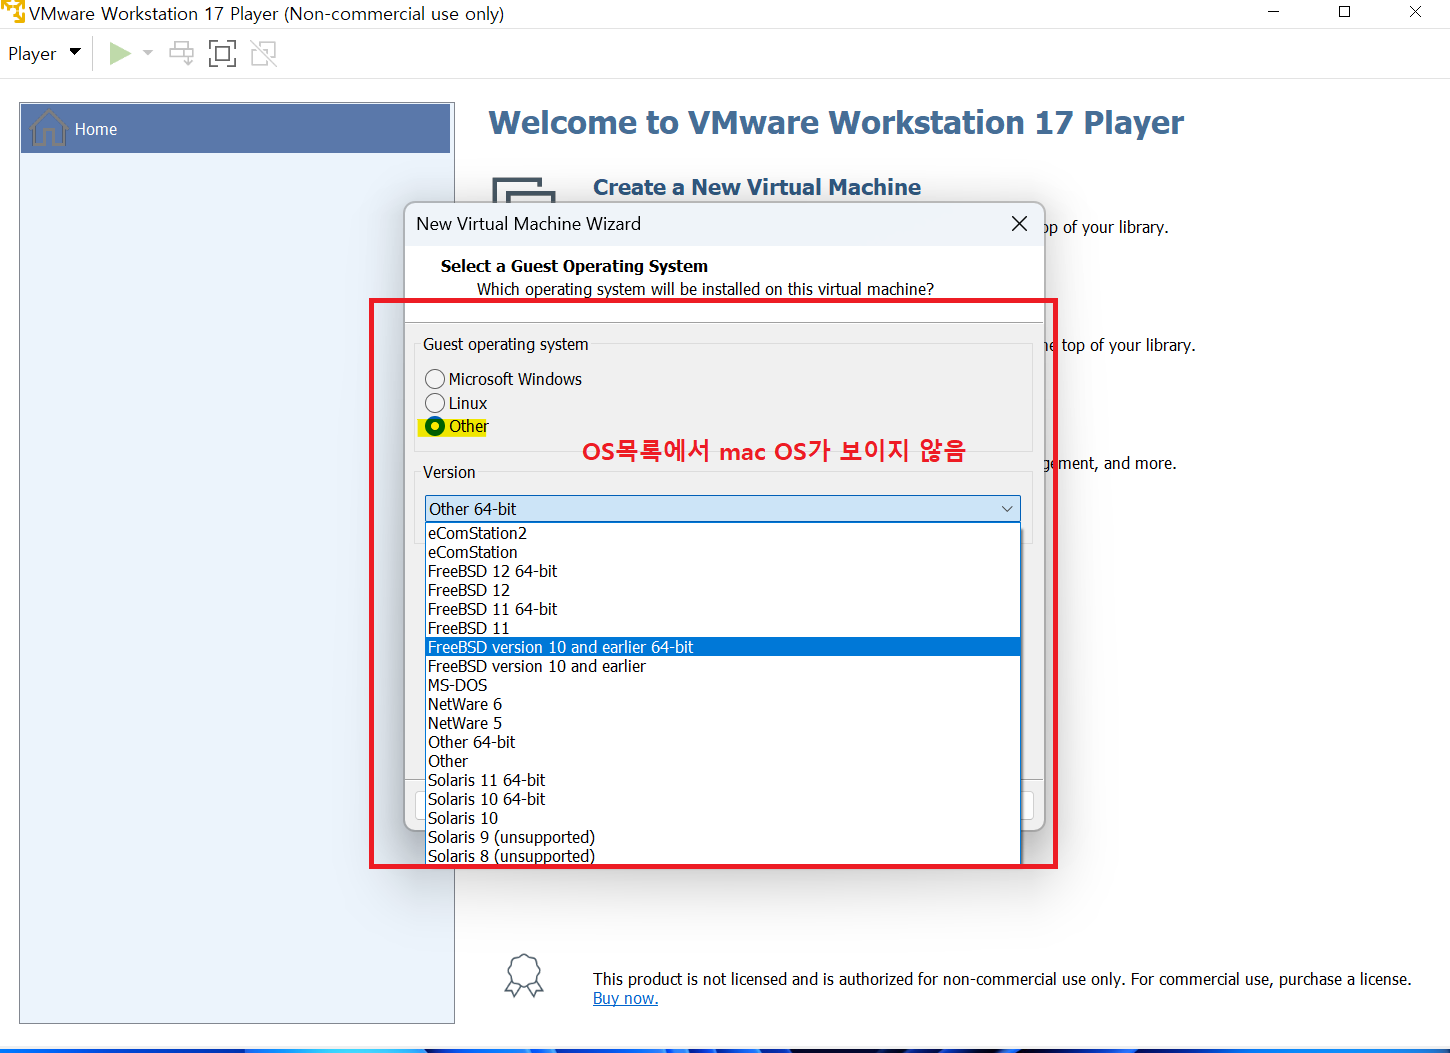Screen dimensions: 1450x1053
Task: Open the power options dropdown arrow
Action: coord(148,53)
